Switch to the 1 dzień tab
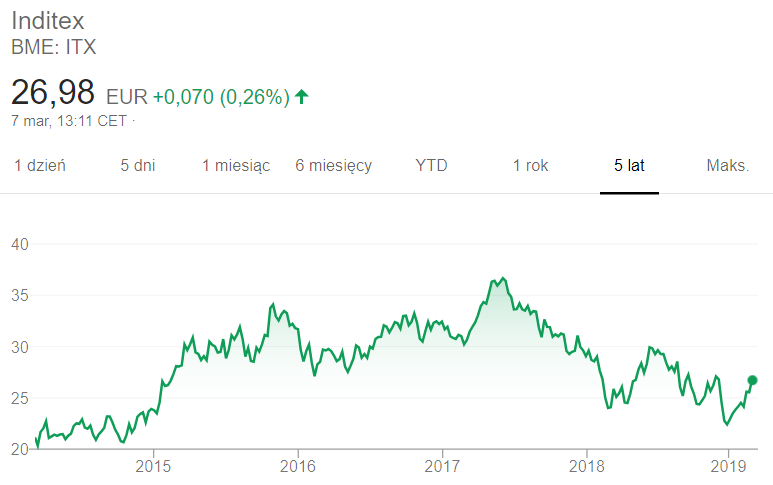This screenshot has height=485, width=773. [39, 166]
